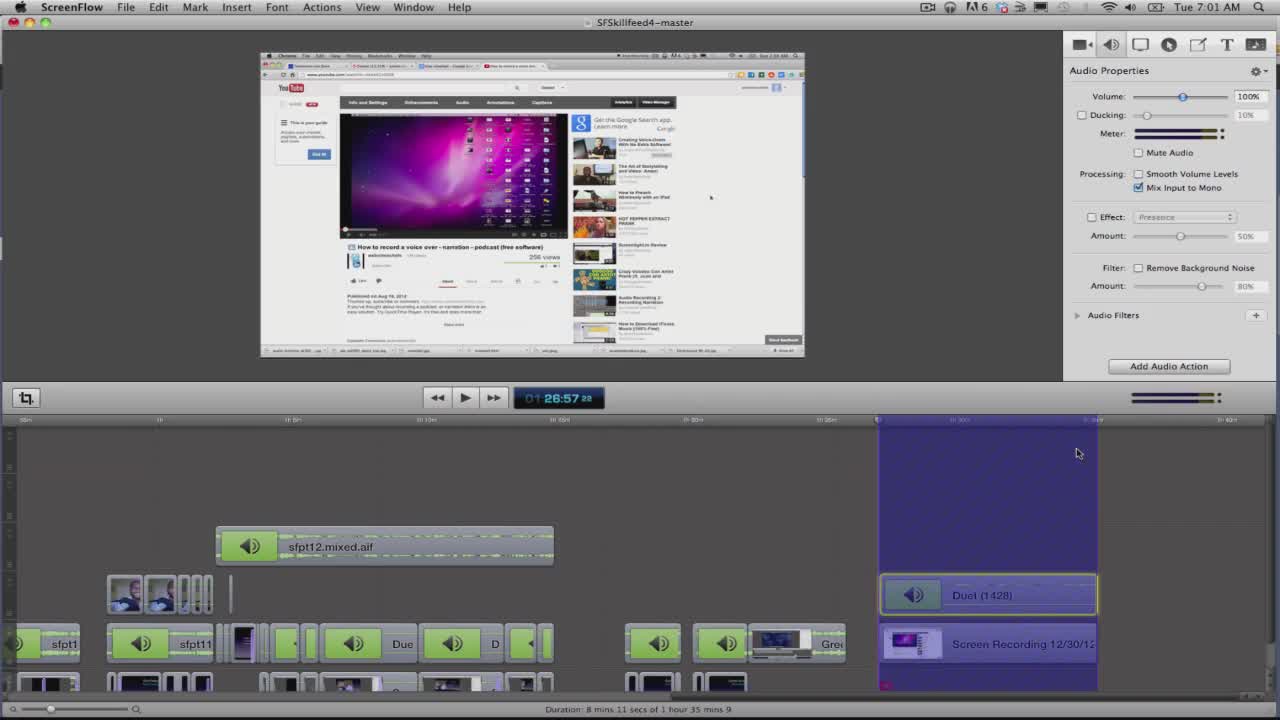Viewport: 1280px width, 720px height.
Task: Select the Screen Recording 12/30/12 clip
Action: click(988, 644)
